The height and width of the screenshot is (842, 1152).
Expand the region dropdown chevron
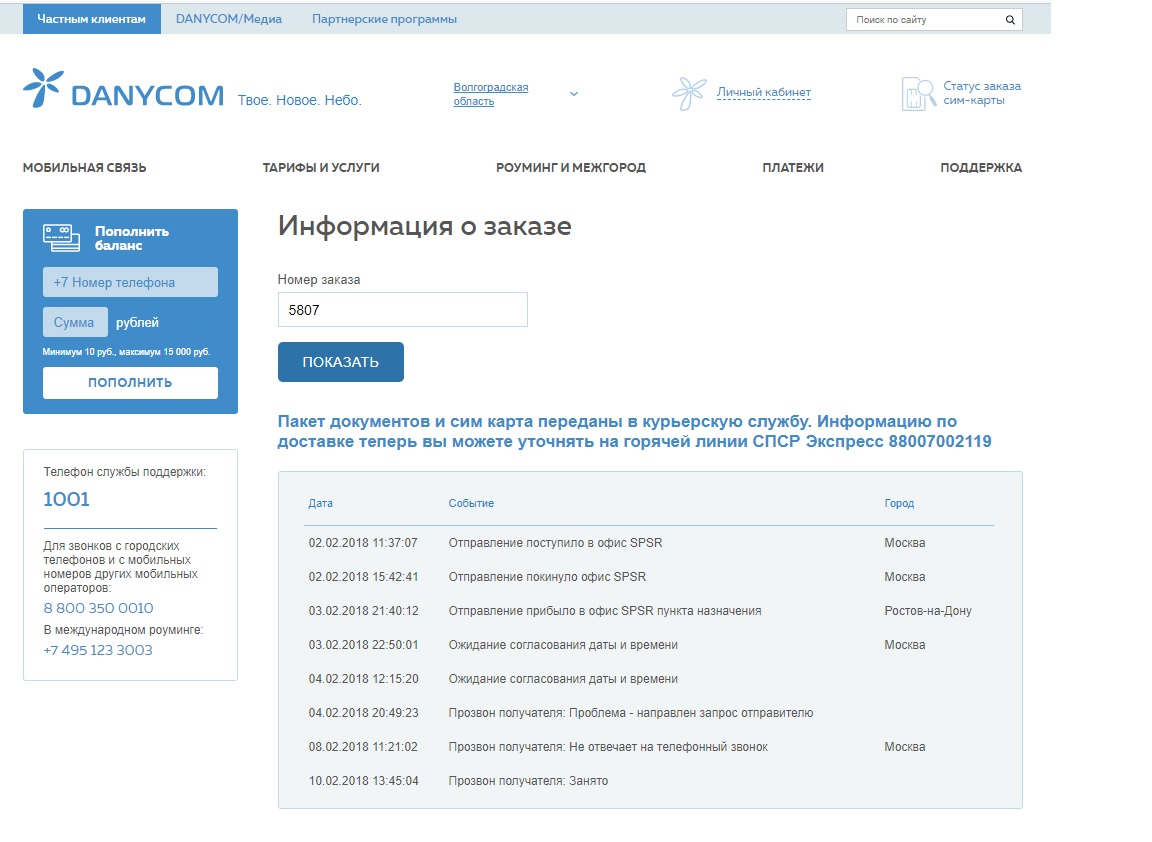point(574,94)
